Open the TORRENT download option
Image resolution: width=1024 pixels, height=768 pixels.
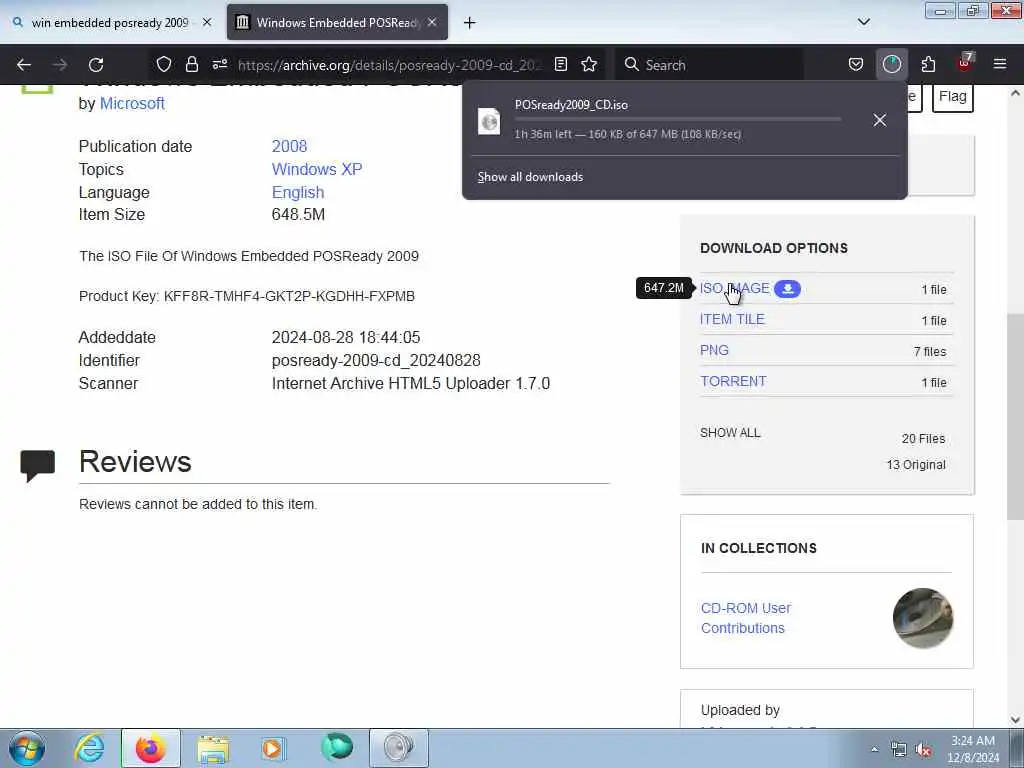point(733,381)
